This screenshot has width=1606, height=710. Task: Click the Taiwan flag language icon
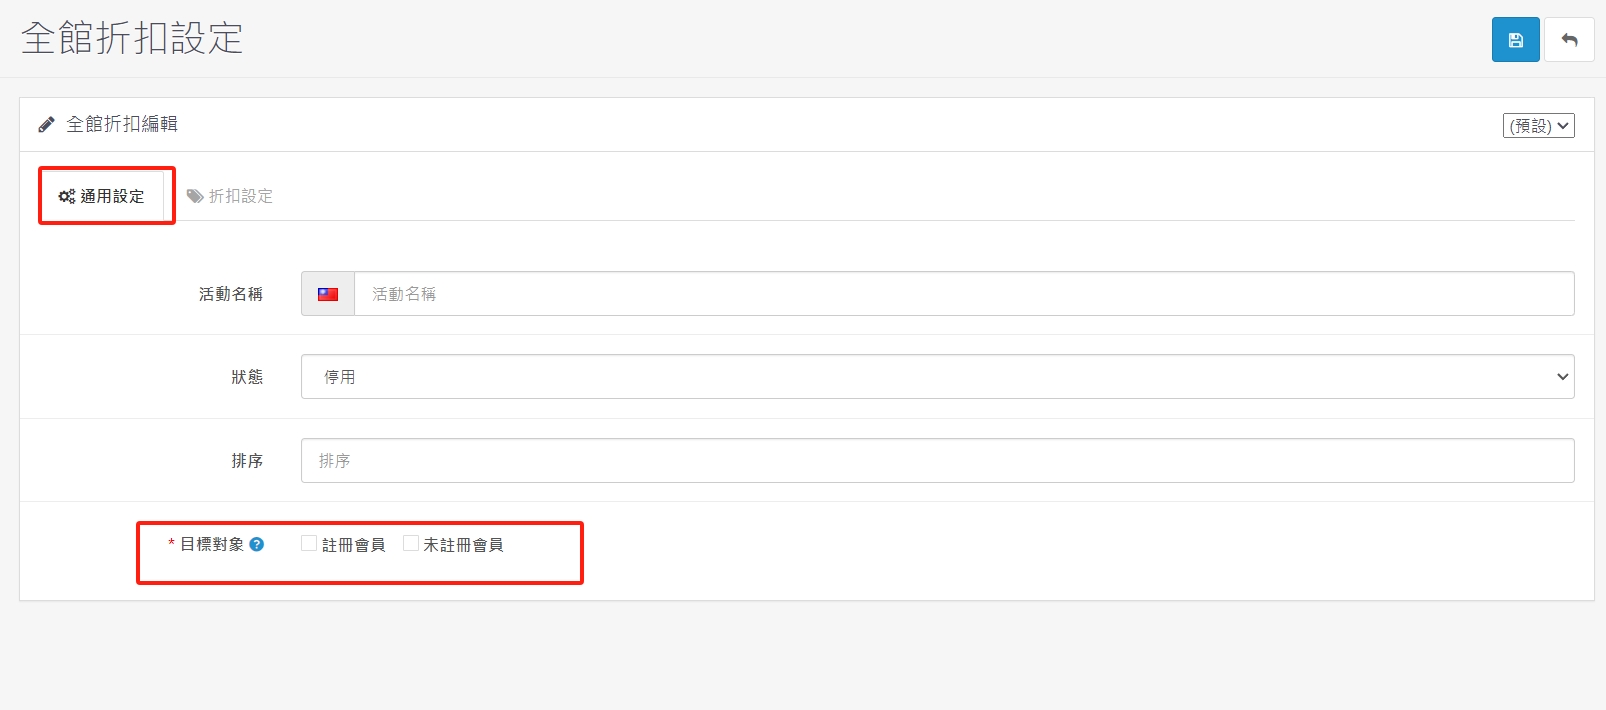click(328, 294)
